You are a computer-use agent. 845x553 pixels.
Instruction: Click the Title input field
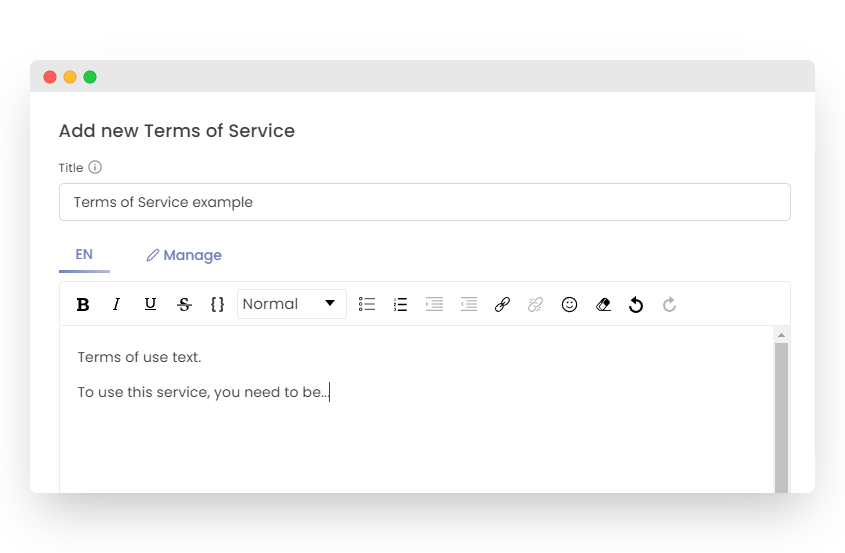point(424,202)
